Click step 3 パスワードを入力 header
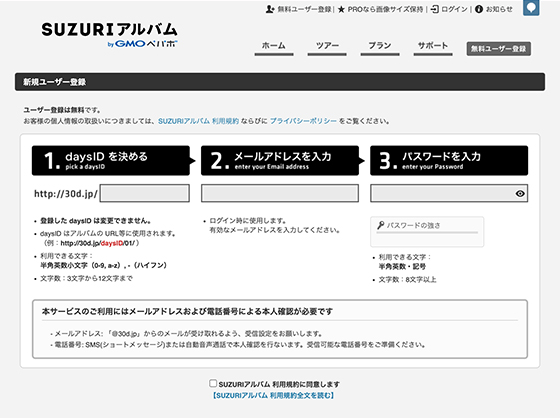This screenshot has width=560, height=418. pos(449,160)
